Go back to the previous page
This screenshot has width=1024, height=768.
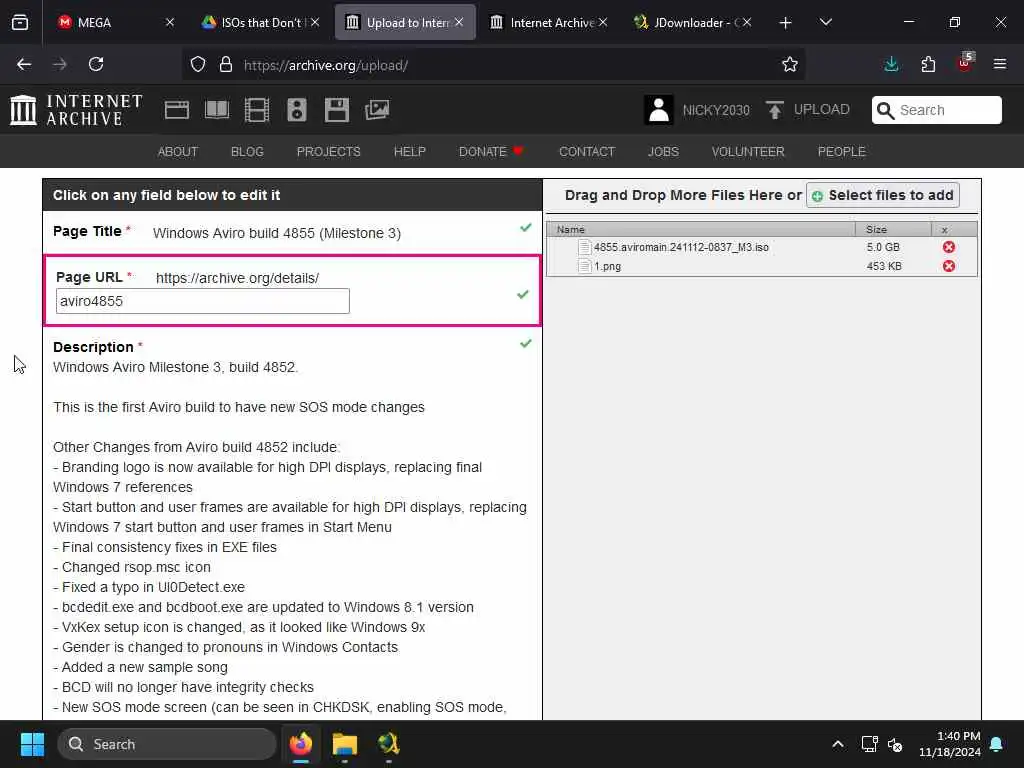coord(24,64)
